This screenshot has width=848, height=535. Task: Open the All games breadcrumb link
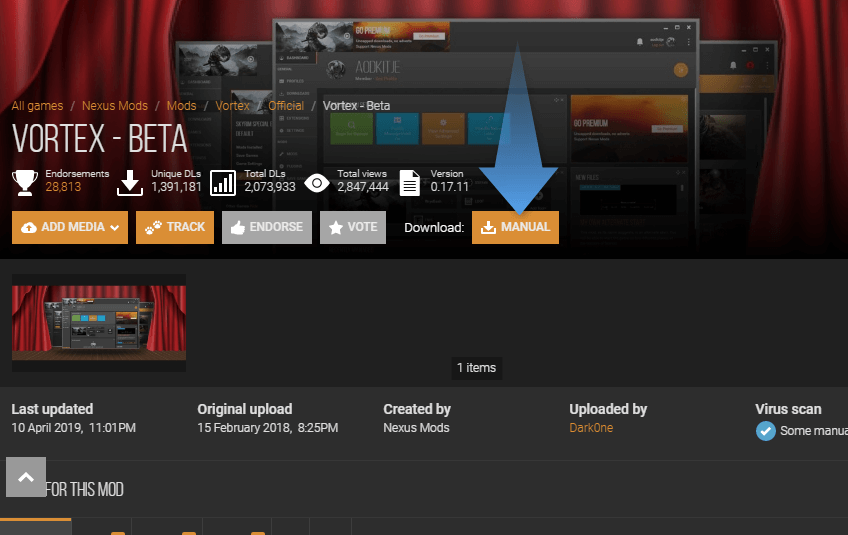[x=37, y=105]
